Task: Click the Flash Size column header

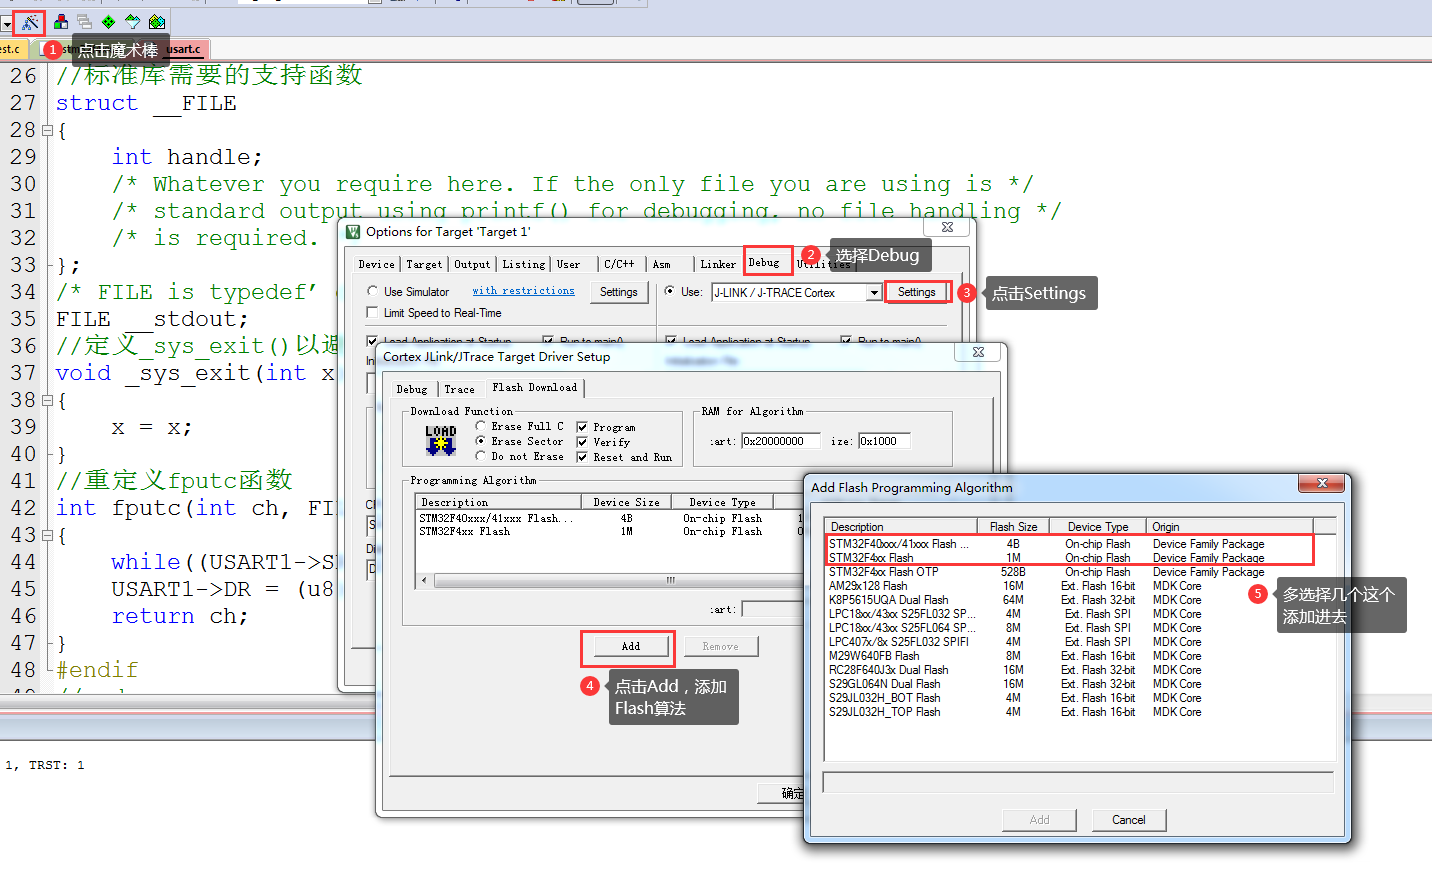Action: [x=1013, y=526]
